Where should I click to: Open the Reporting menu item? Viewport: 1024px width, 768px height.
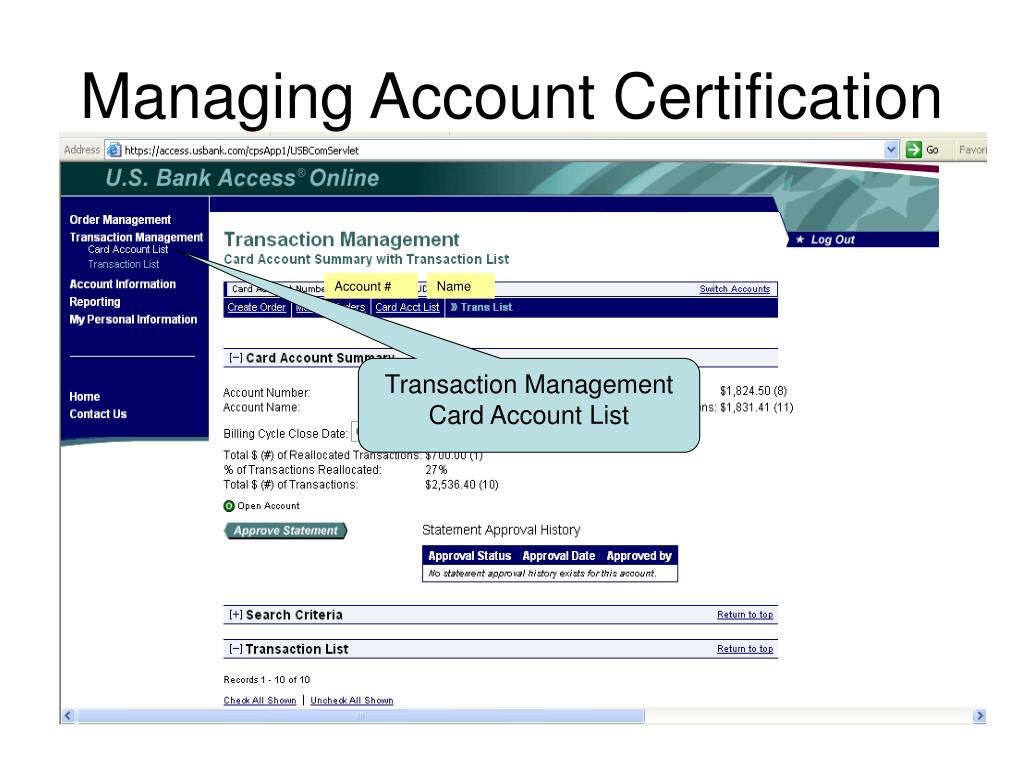tap(95, 302)
